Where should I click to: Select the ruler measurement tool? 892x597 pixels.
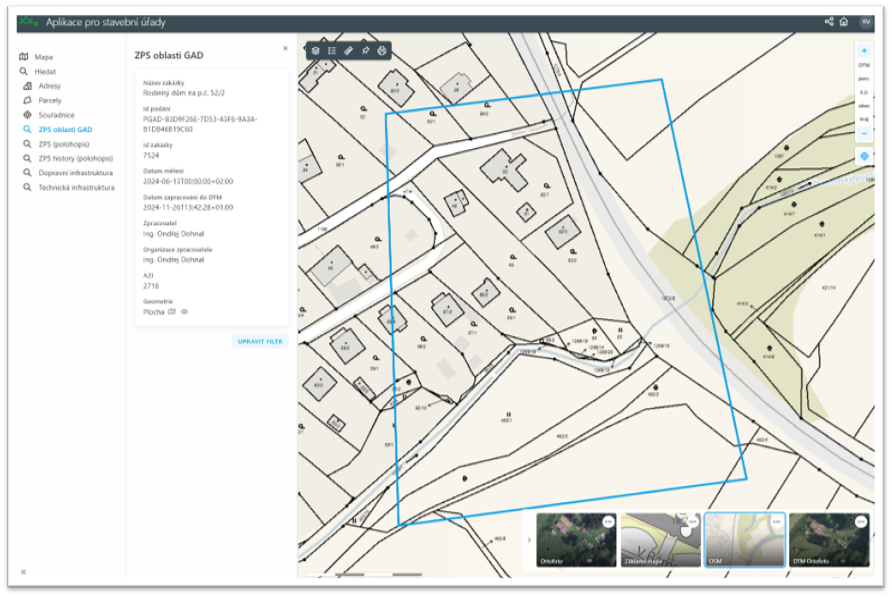point(349,51)
